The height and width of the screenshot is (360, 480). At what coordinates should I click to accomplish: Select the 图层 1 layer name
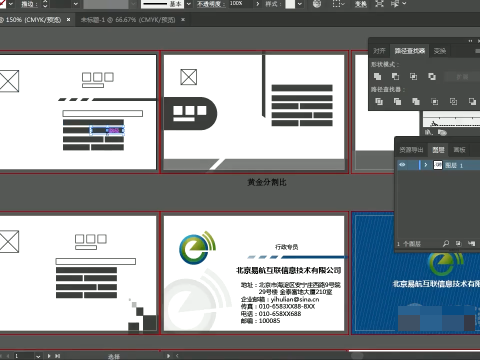(x=454, y=165)
